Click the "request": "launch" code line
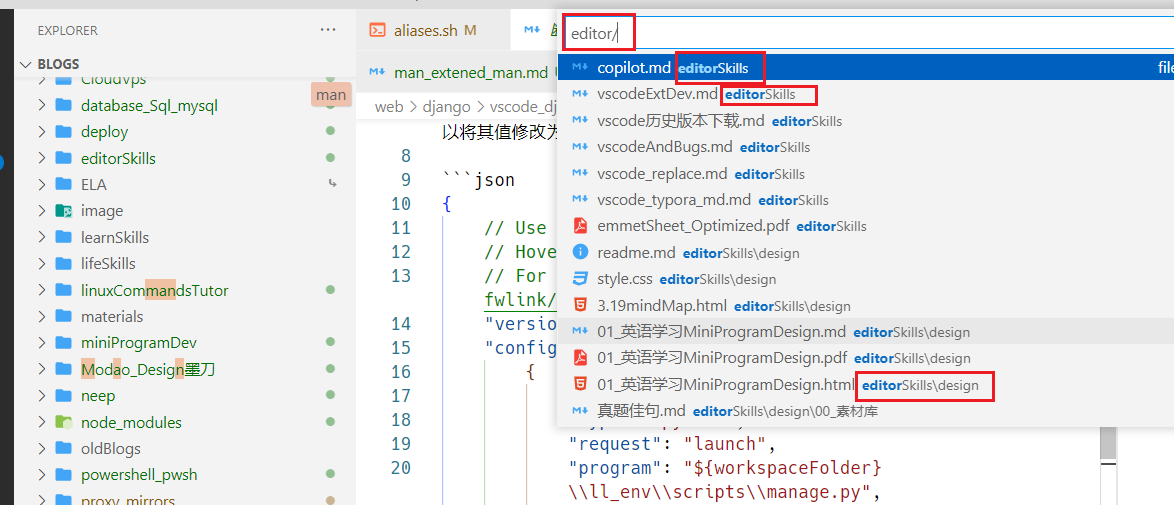The image size is (1174, 505). tap(671, 444)
